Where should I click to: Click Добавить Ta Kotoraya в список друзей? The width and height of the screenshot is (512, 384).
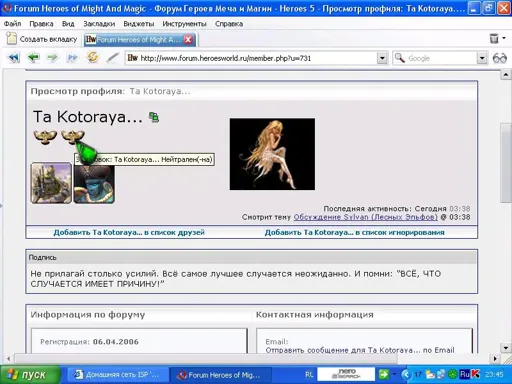point(129,232)
